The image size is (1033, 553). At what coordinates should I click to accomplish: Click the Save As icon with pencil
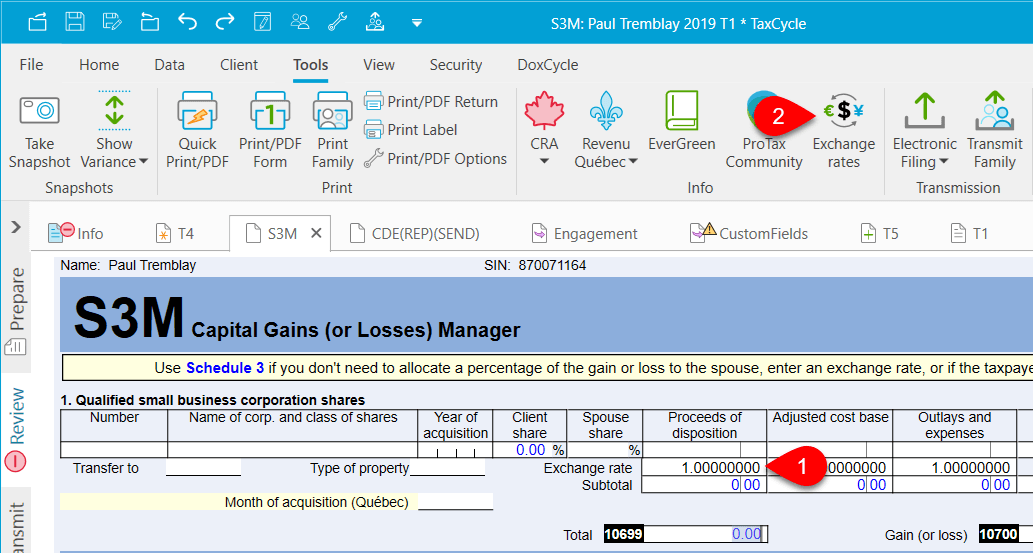pyautogui.click(x=113, y=23)
